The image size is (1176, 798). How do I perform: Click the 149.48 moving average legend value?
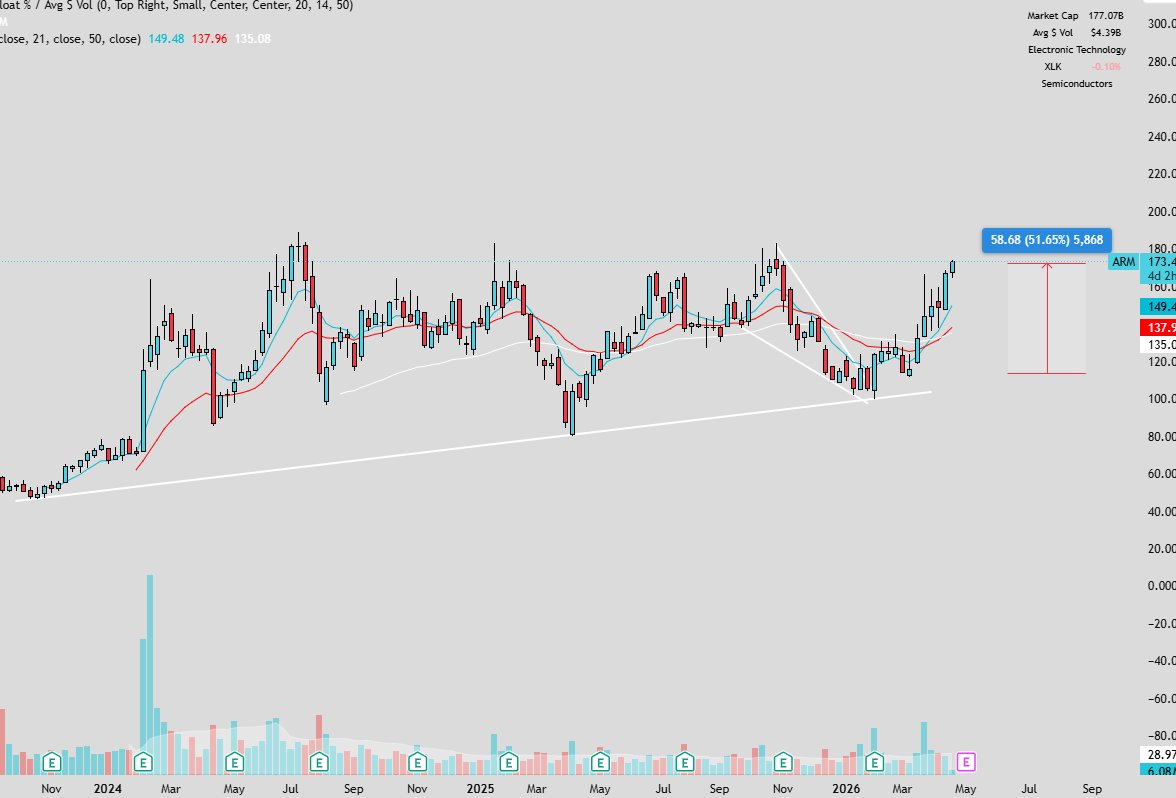(x=166, y=39)
